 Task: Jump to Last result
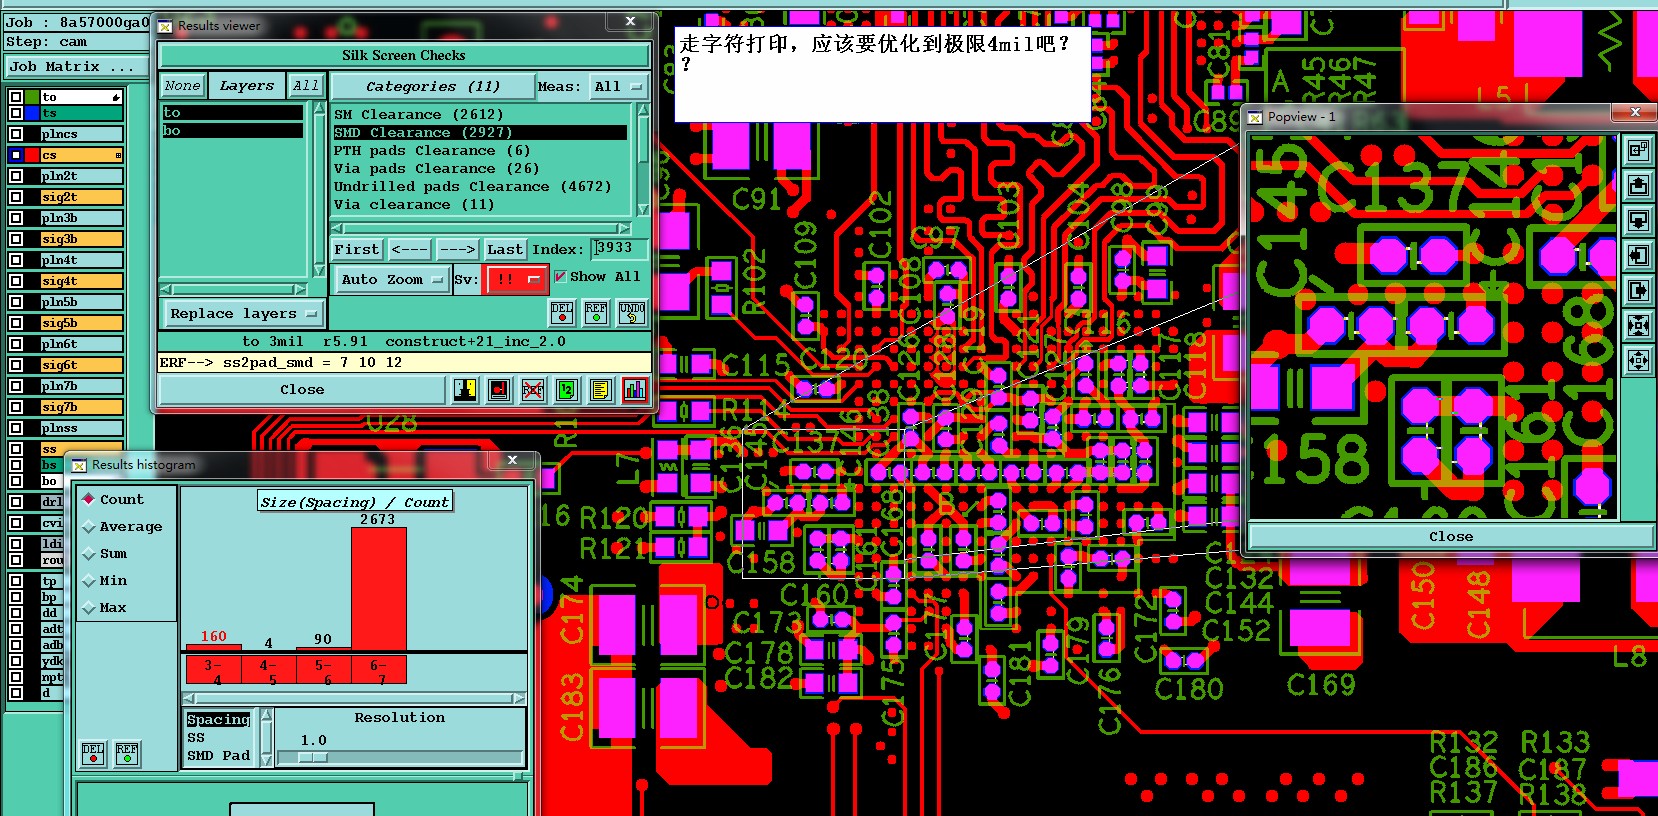[x=505, y=249]
